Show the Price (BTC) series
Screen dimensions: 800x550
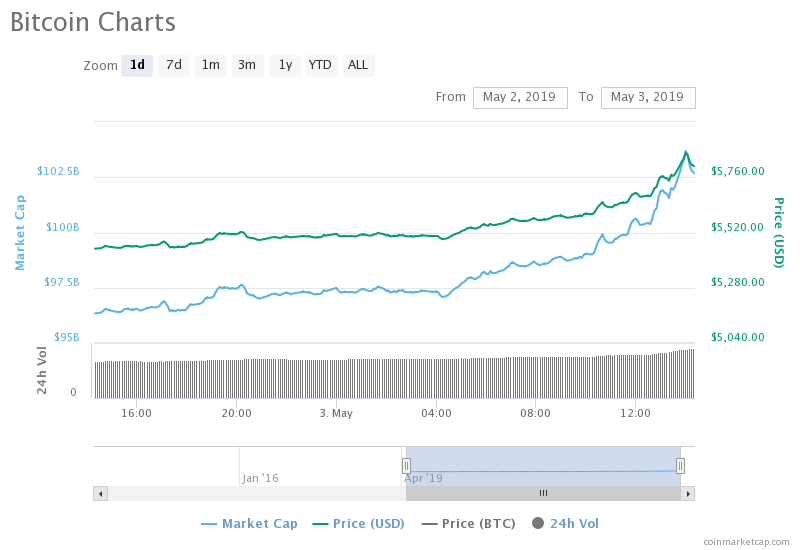pos(472,523)
